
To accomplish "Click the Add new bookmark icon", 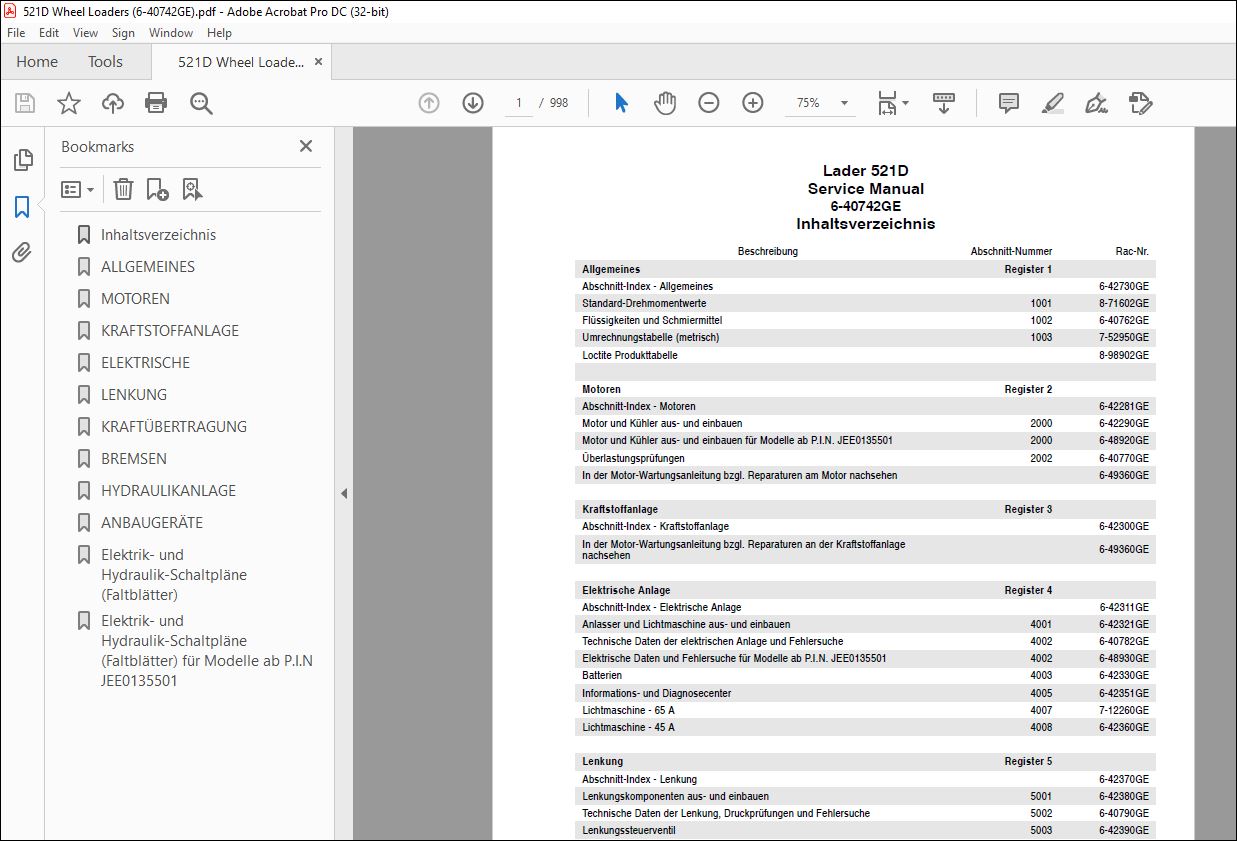I will coord(157,189).
